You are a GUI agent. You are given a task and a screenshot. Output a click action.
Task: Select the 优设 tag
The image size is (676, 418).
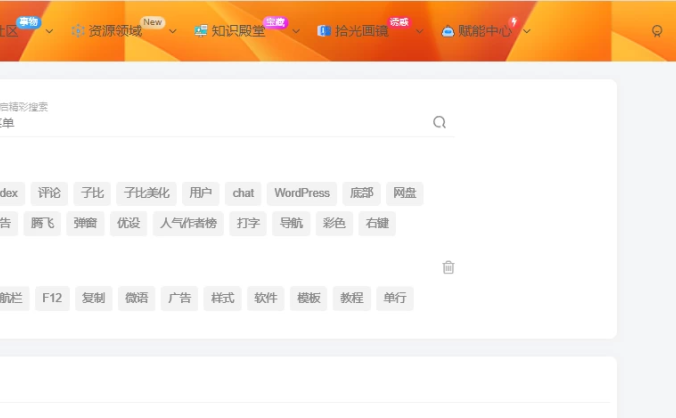128,223
